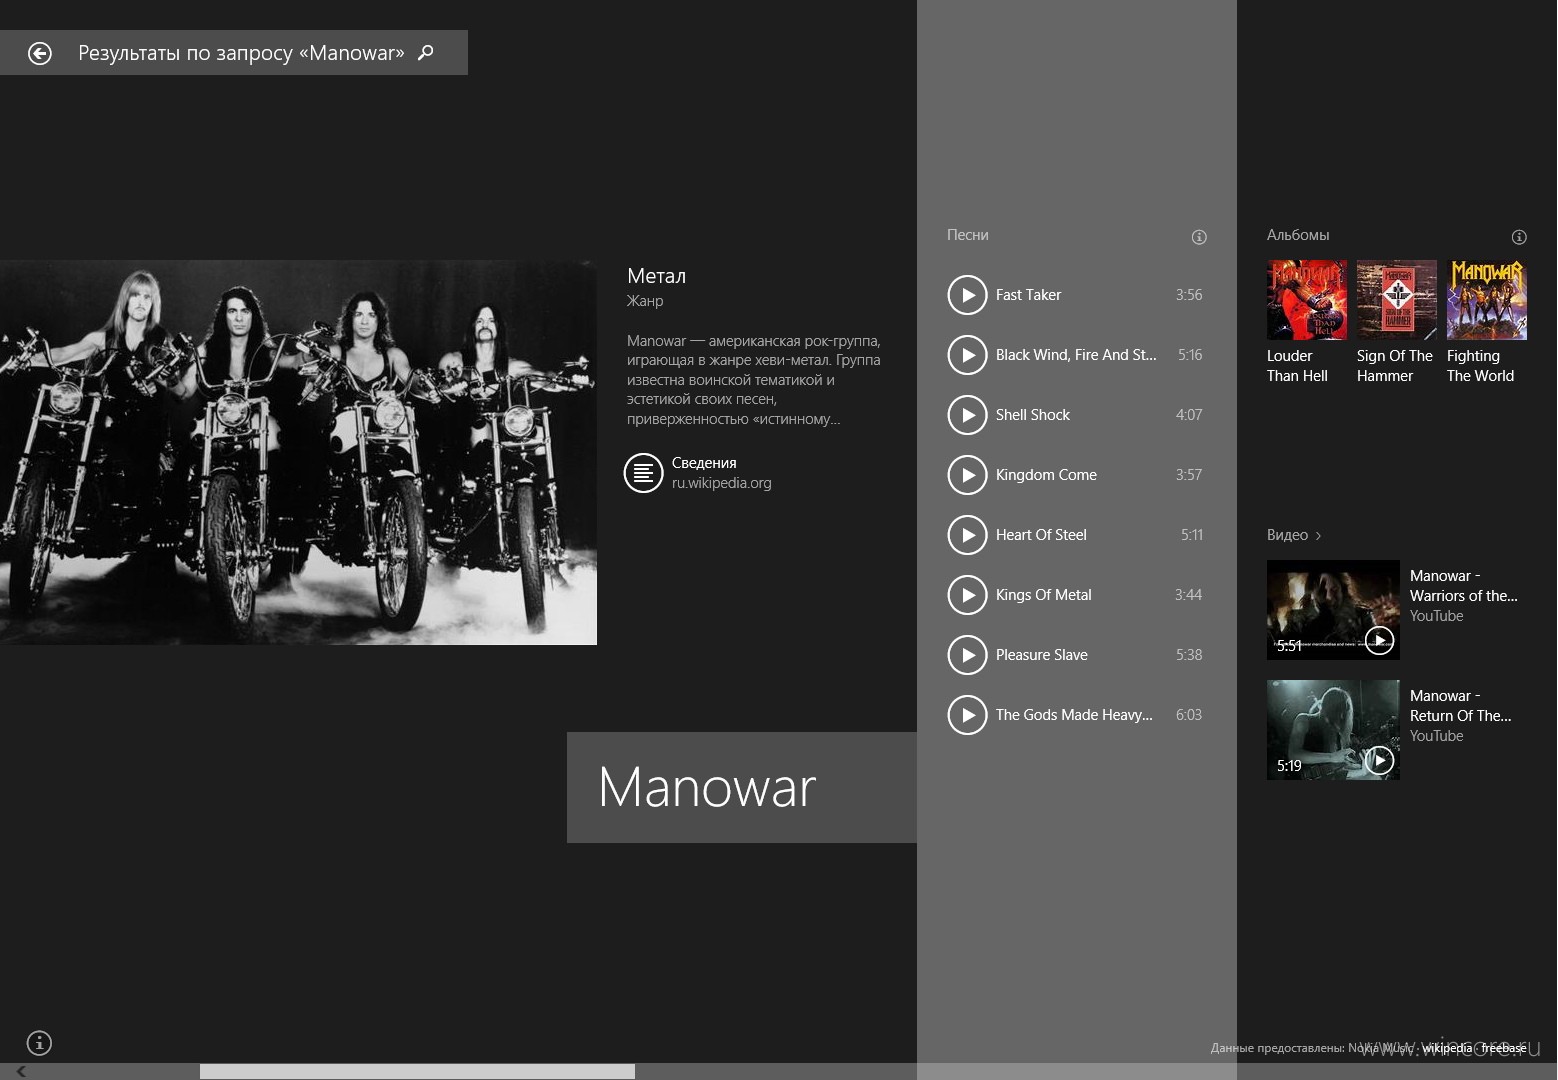Image resolution: width=1558 pixels, height=1080 pixels.
Task: Click the info icon at bottom left corner
Action: [x=39, y=1043]
